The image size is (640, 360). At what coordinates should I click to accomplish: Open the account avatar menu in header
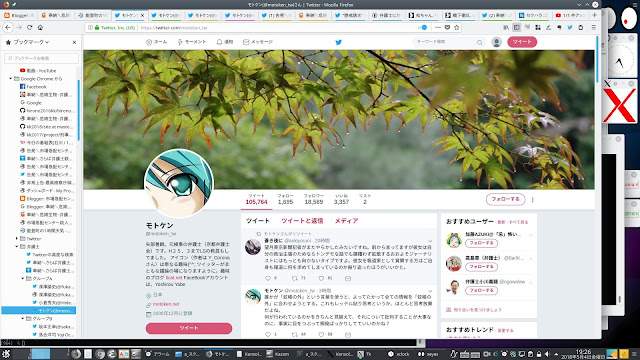tap(496, 42)
